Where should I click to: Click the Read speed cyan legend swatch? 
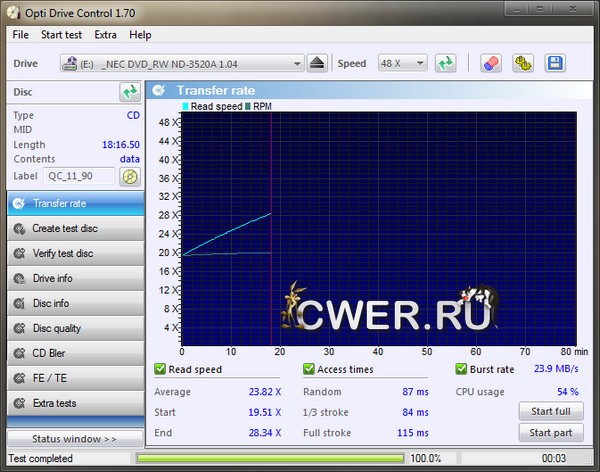click(185, 106)
